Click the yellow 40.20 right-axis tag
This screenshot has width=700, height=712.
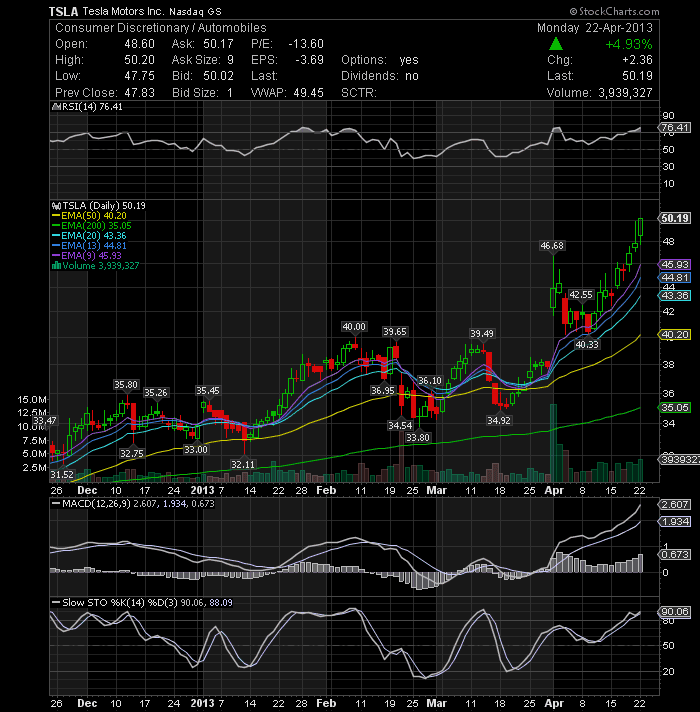[675, 335]
